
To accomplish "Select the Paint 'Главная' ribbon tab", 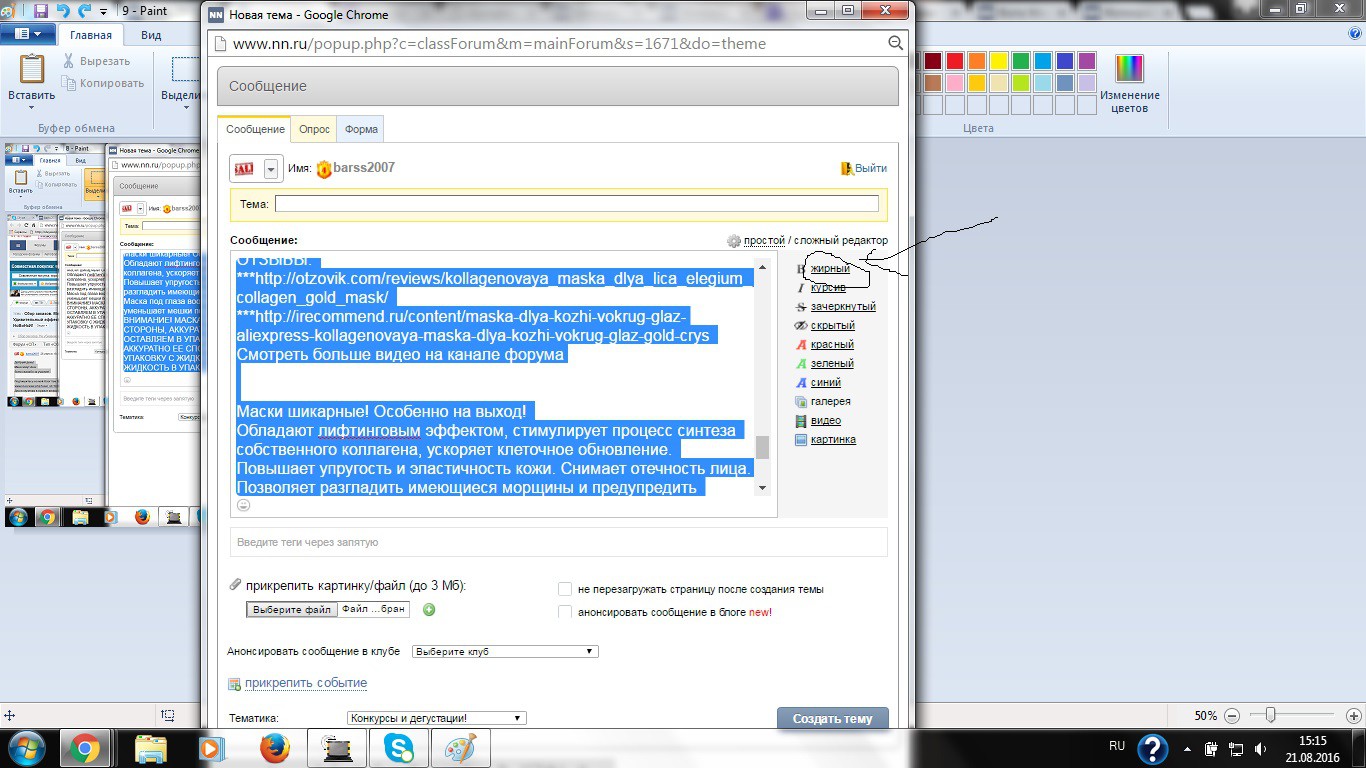I will coord(91,35).
